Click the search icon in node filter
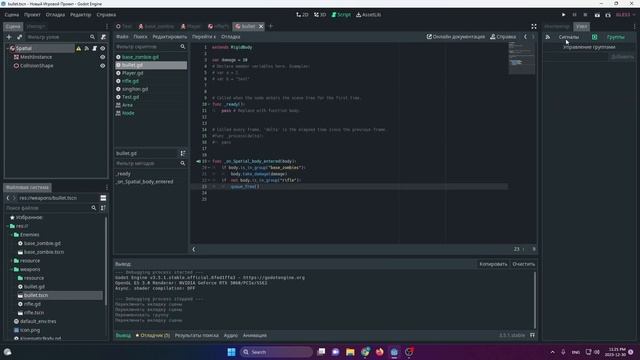This screenshot has width=640, height=360. click(93, 37)
